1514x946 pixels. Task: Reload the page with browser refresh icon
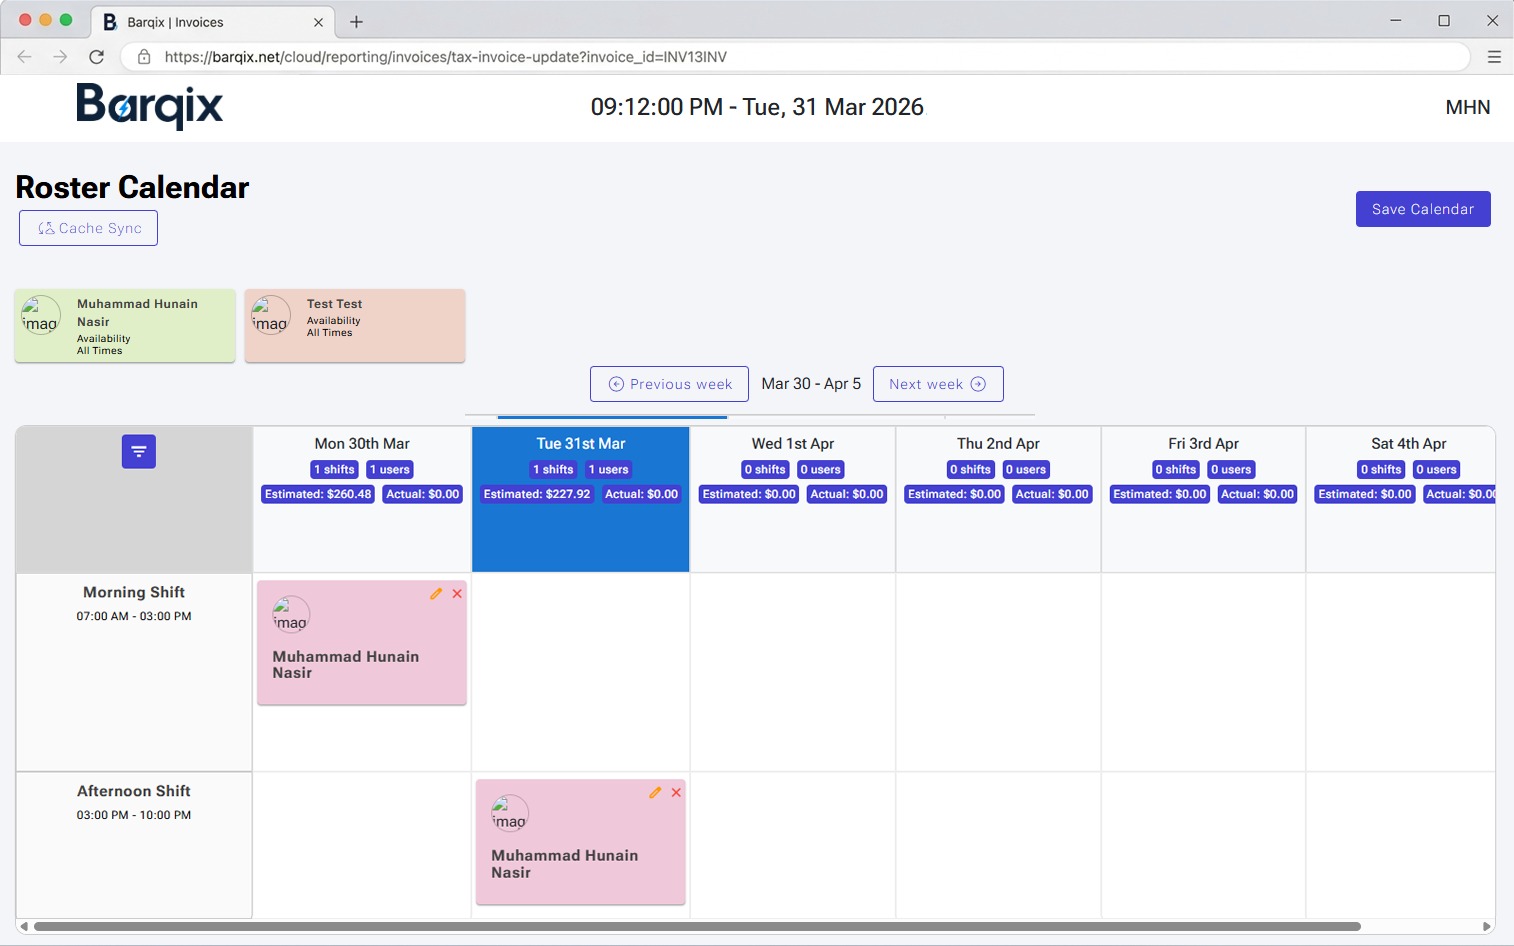coord(97,57)
